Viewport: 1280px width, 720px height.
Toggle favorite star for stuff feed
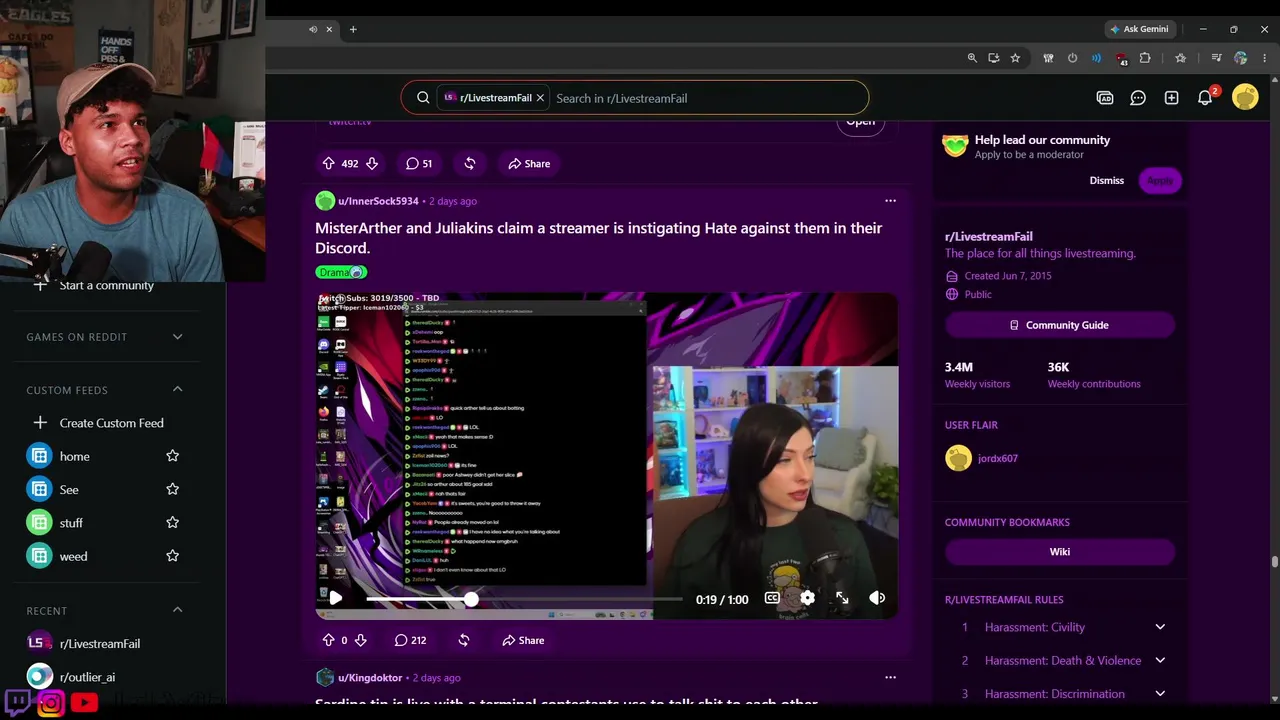coord(172,522)
